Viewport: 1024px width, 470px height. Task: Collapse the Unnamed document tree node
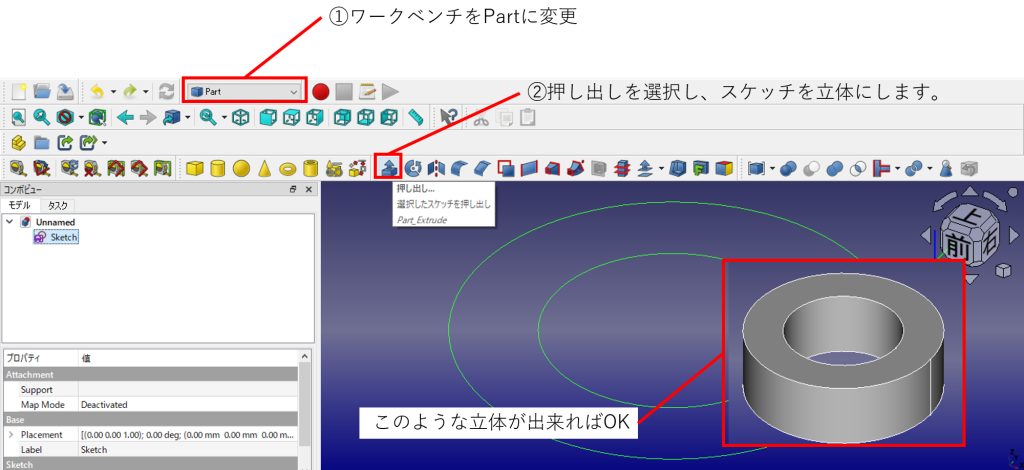coord(11,221)
